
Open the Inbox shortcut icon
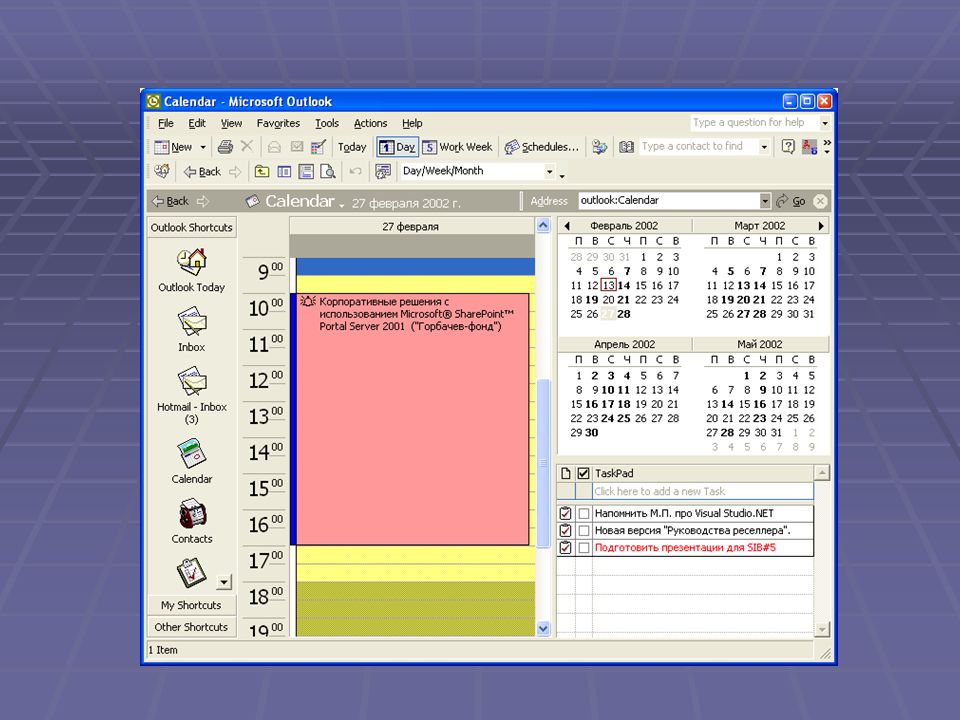click(192, 322)
